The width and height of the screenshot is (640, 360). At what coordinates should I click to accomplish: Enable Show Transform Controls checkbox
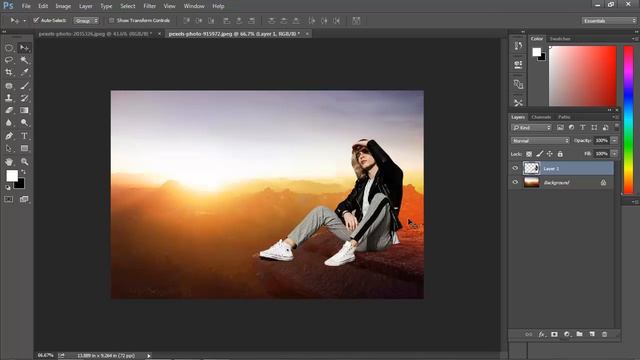(111, 20)
